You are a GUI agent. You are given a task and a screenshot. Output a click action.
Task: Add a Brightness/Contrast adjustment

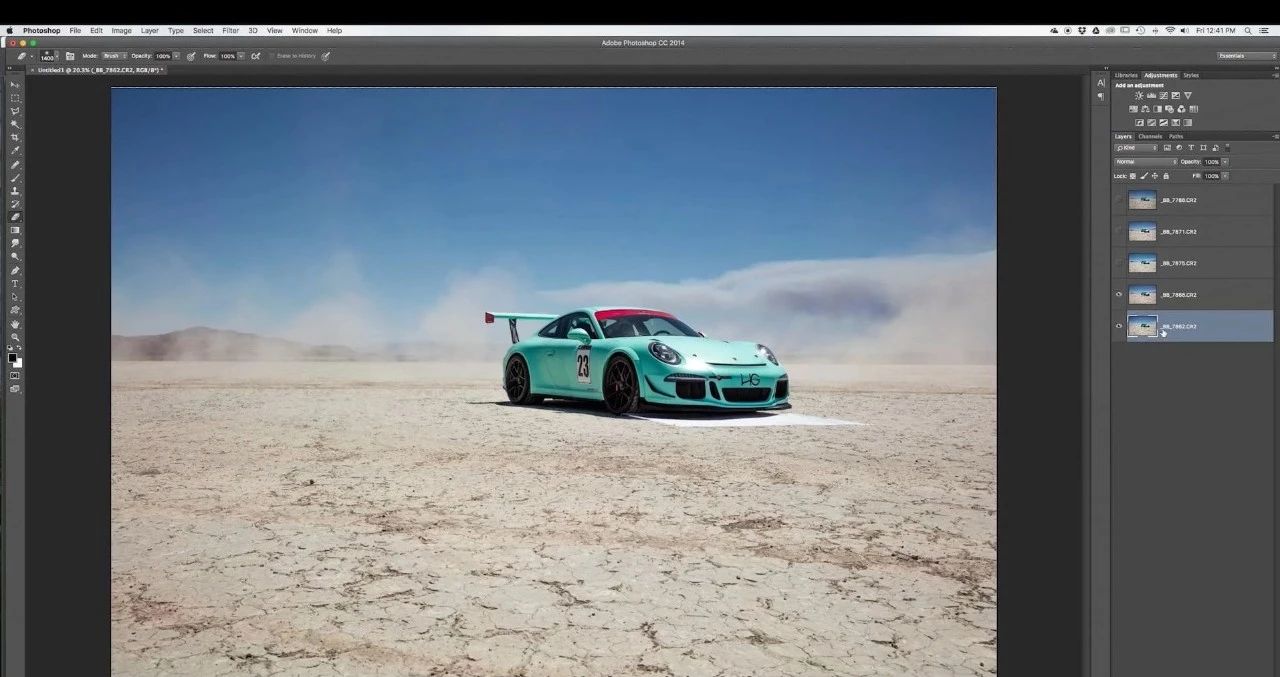tap(1138, 96)
